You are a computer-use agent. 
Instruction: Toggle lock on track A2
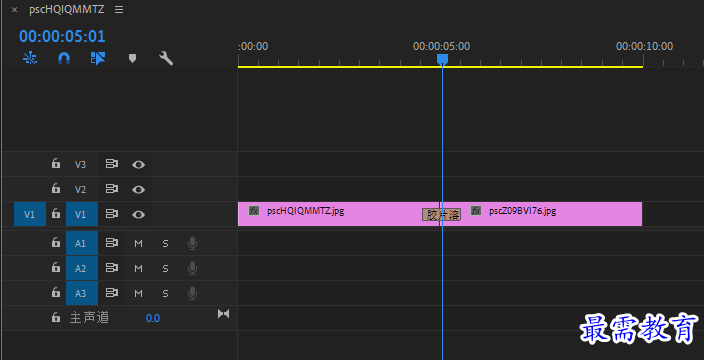point(56,268)
